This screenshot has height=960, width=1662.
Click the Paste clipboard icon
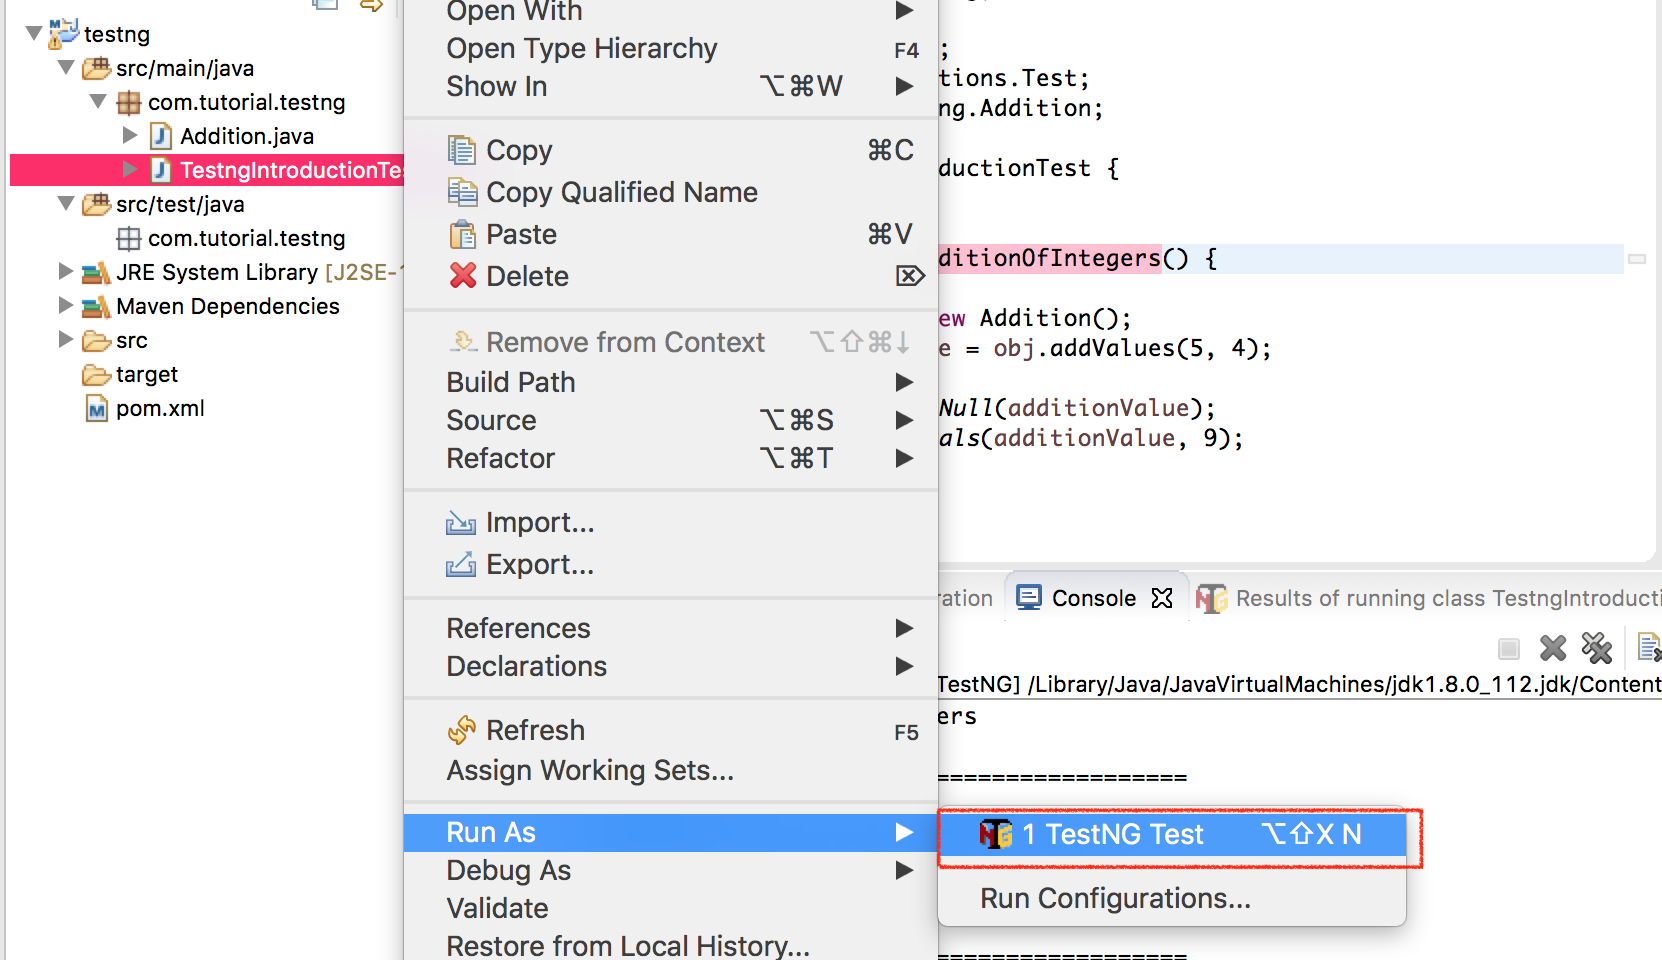(462, 234)
